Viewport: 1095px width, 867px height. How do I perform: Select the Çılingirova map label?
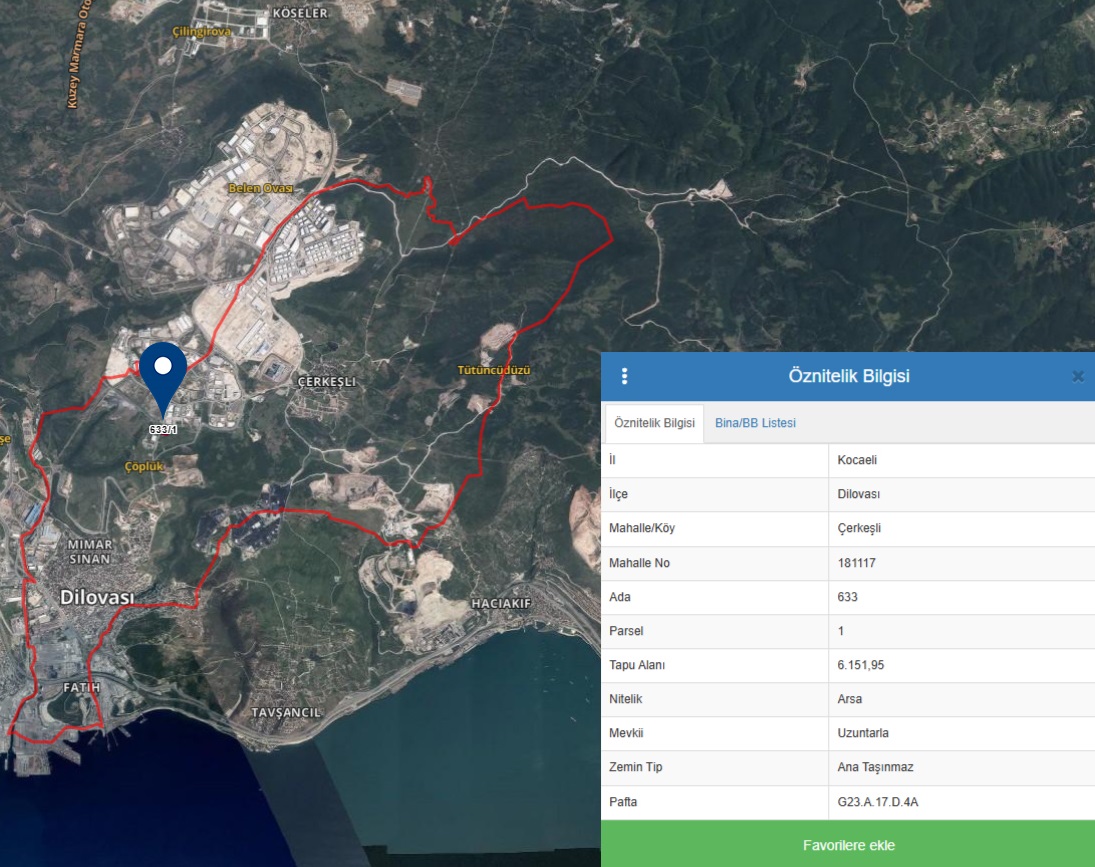click(203, 32)
